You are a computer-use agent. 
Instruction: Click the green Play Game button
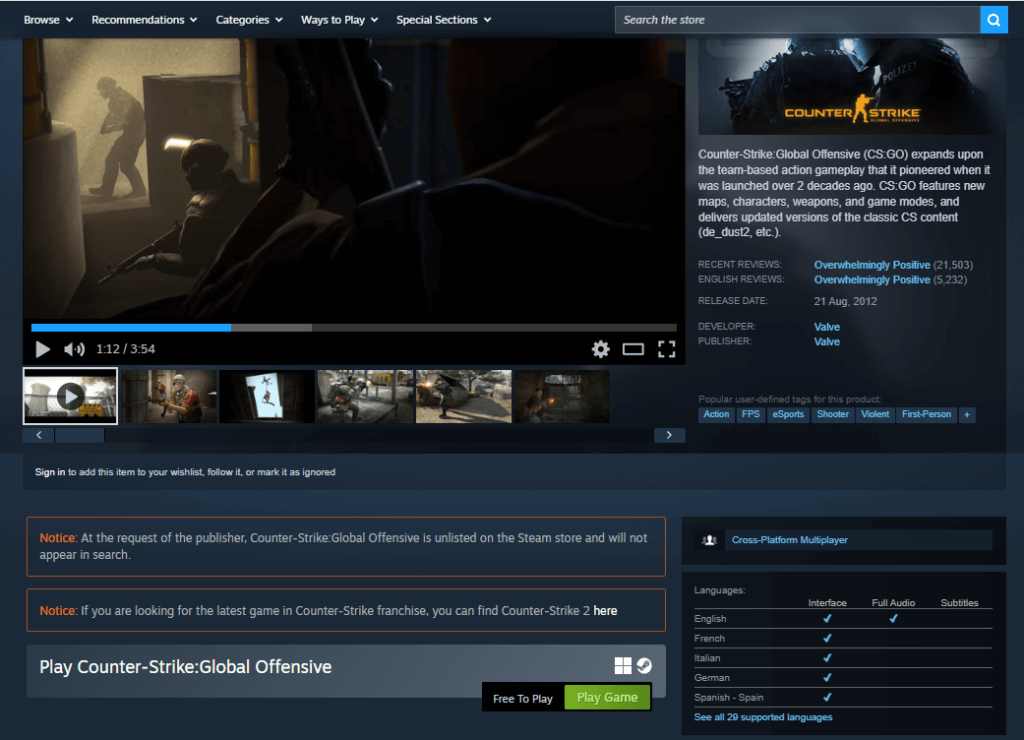607,698
